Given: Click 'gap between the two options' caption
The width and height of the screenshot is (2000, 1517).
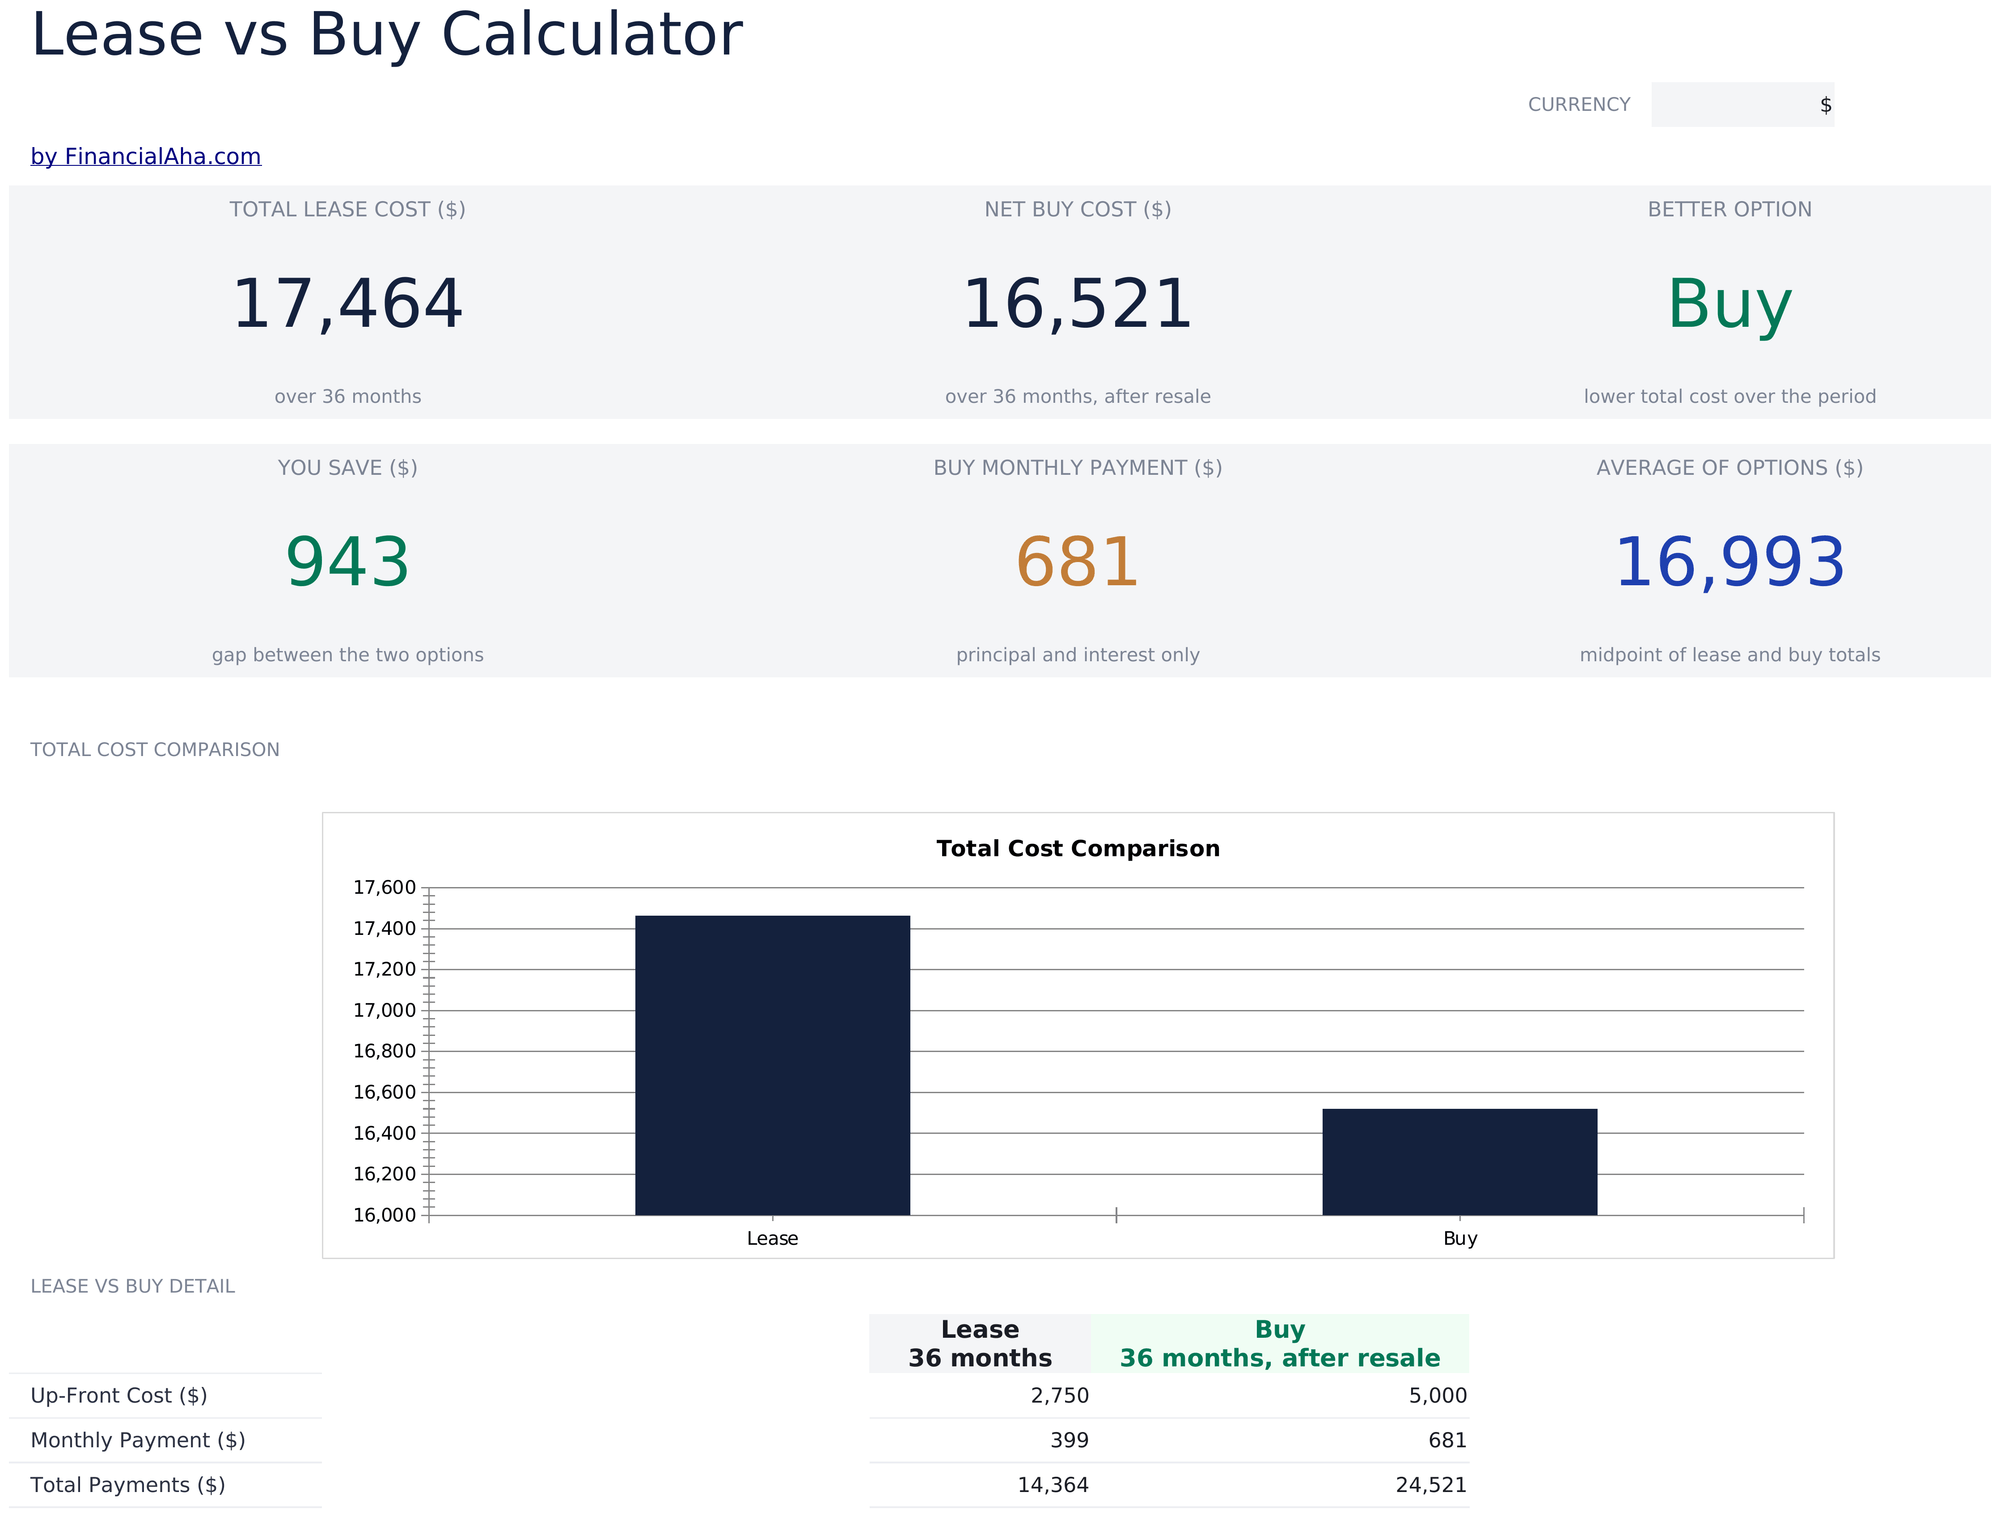Looking at the screenshot, I should tap(348, 656).
